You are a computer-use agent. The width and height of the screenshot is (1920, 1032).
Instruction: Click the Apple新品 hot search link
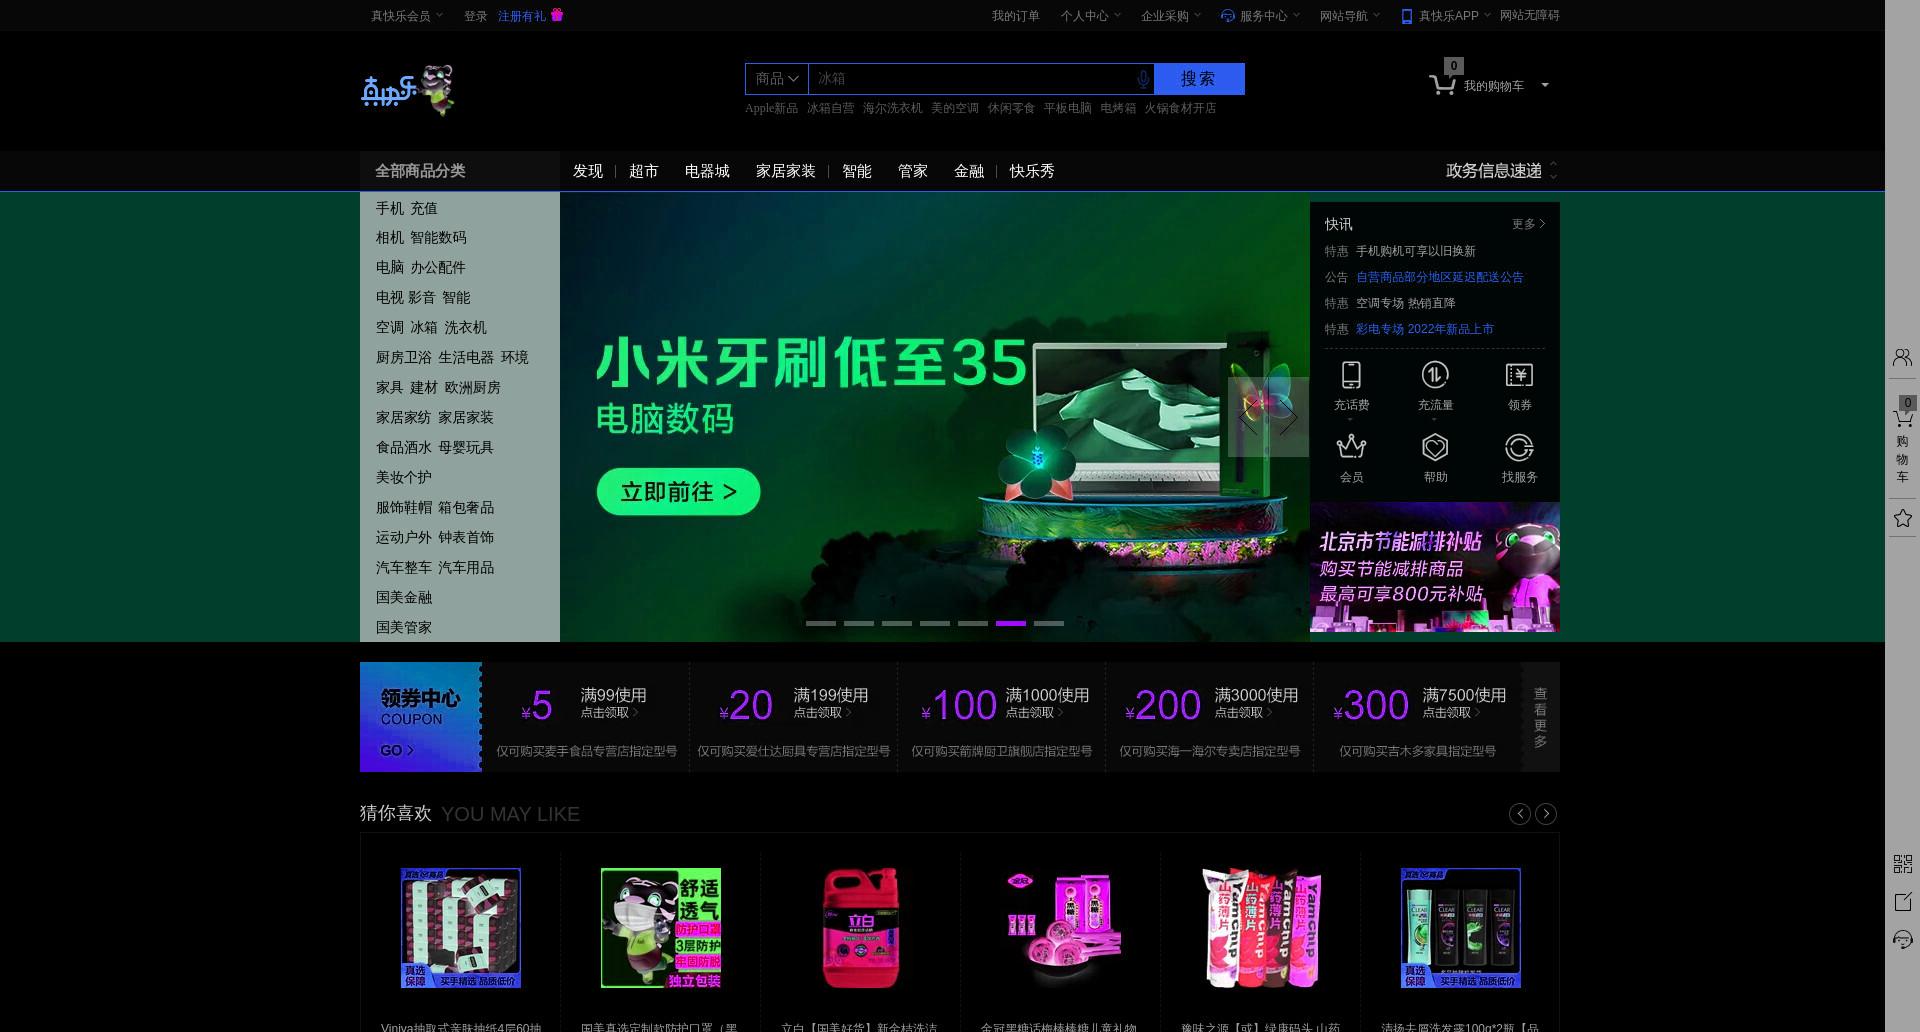point(771,108)
